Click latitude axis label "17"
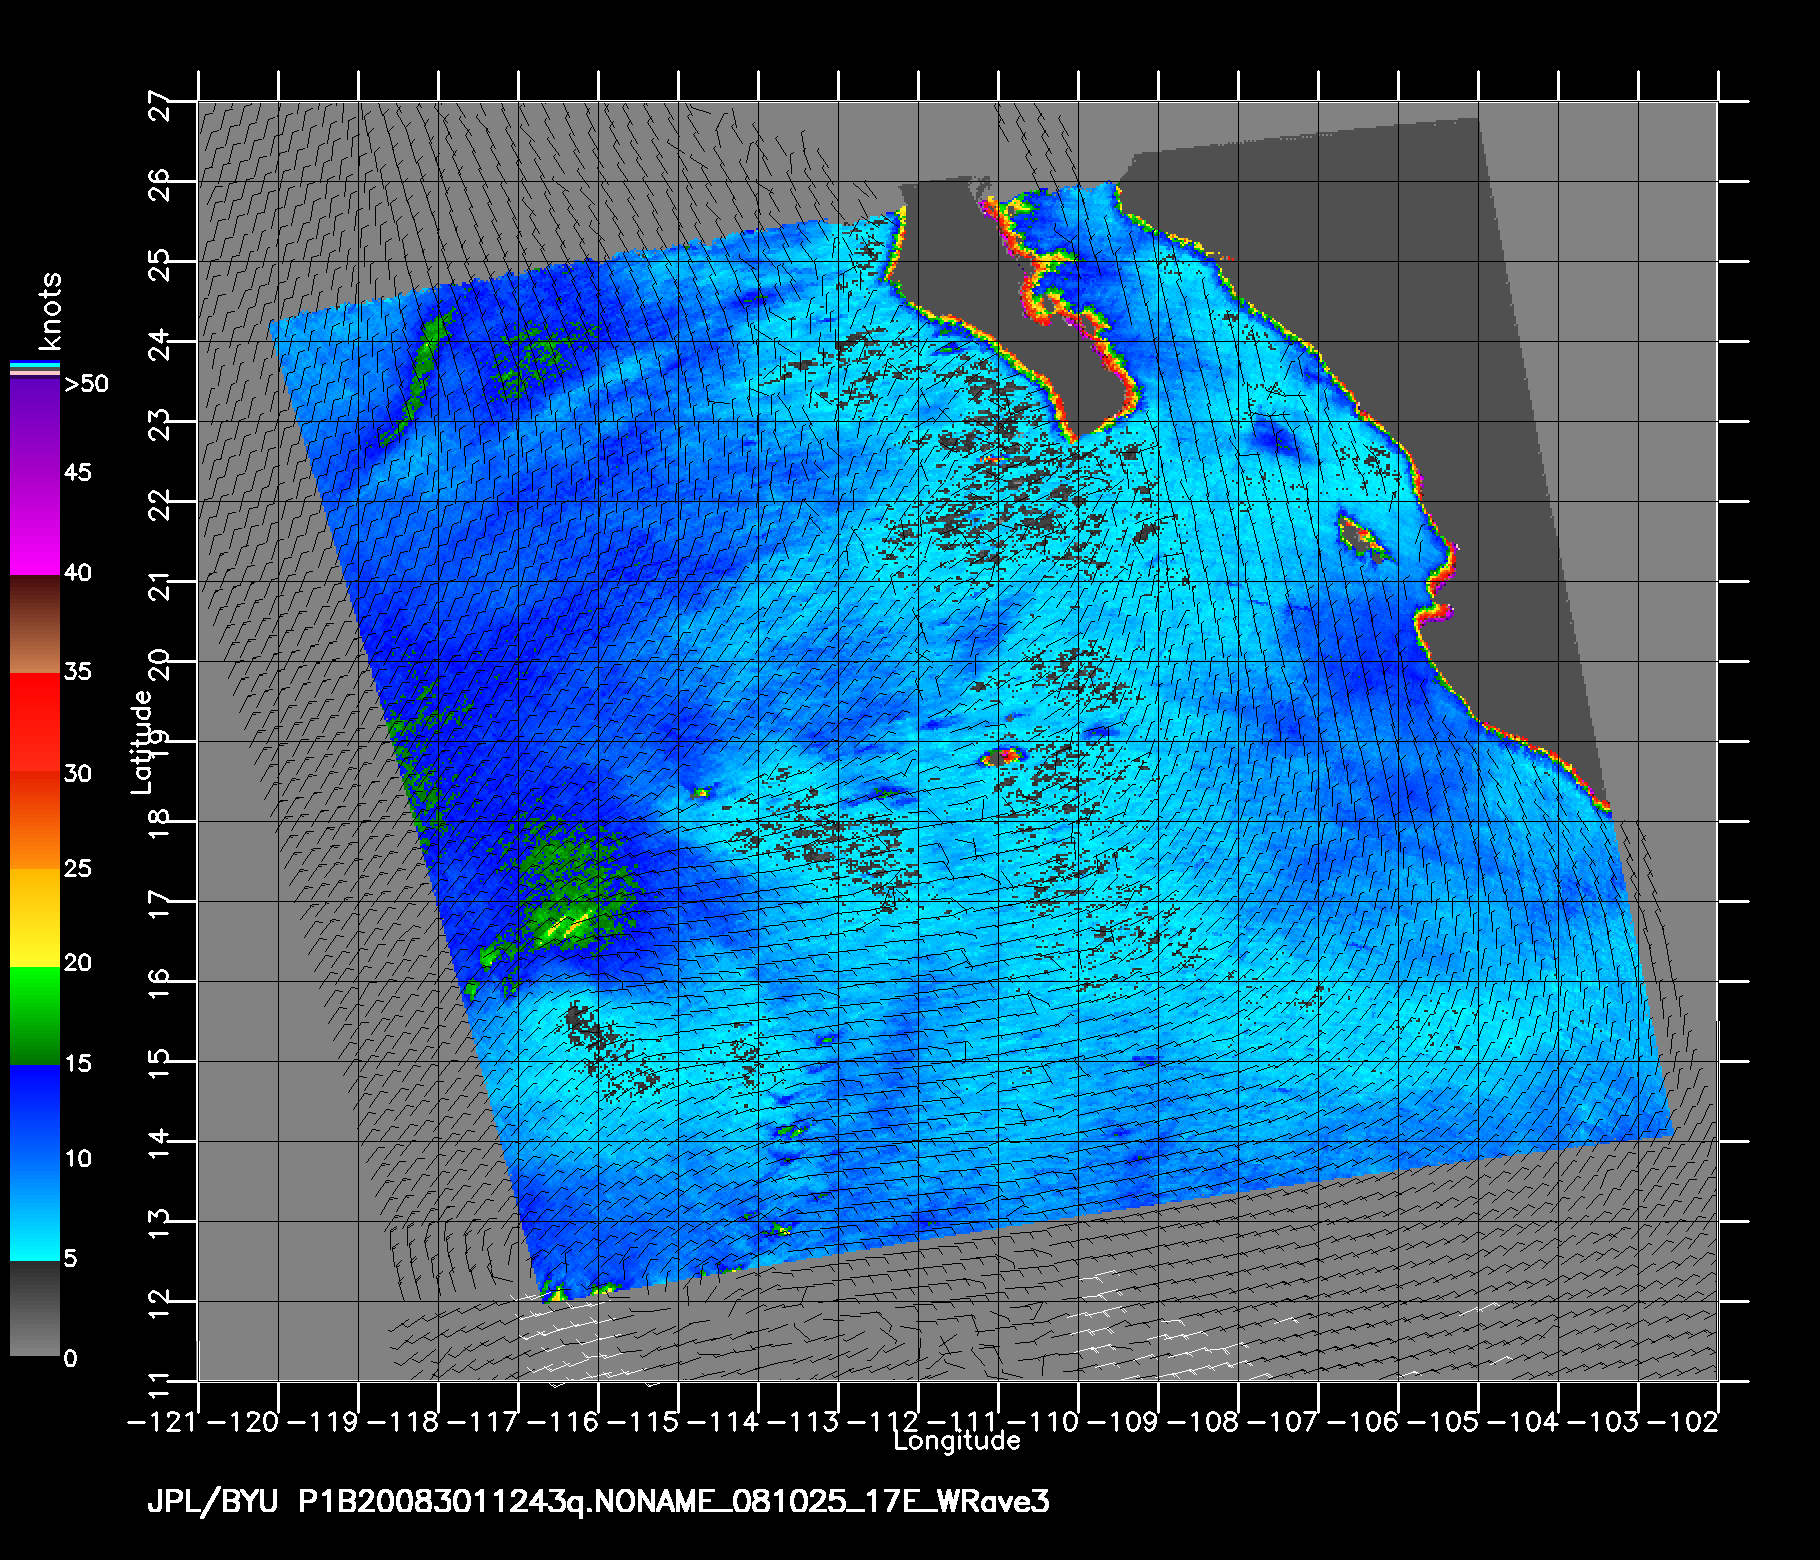 (159, 906)
